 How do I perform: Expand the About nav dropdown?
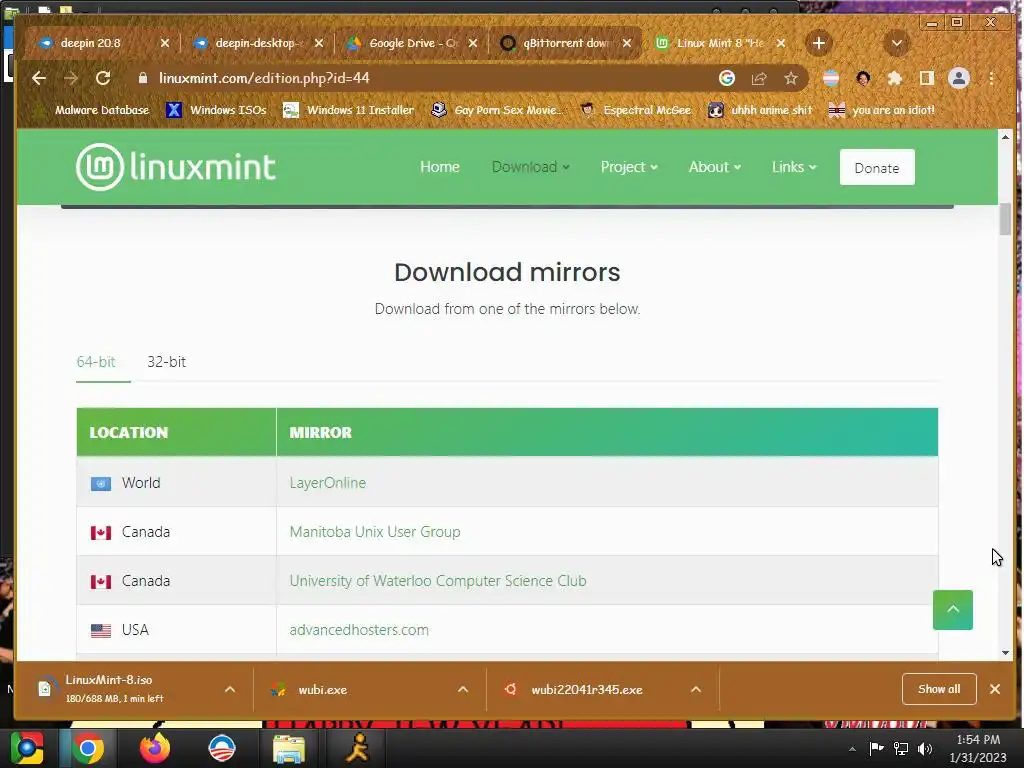pos(714,167)
